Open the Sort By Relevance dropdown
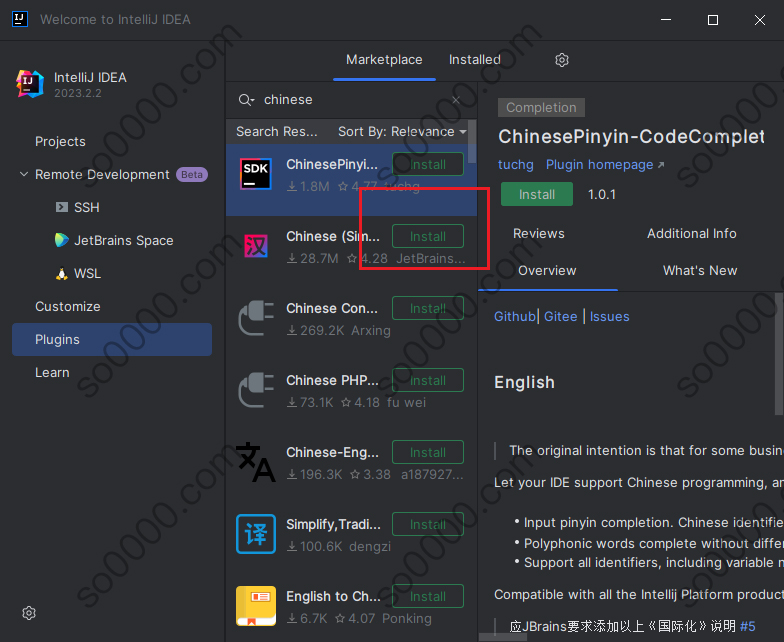 click(402, 132)
